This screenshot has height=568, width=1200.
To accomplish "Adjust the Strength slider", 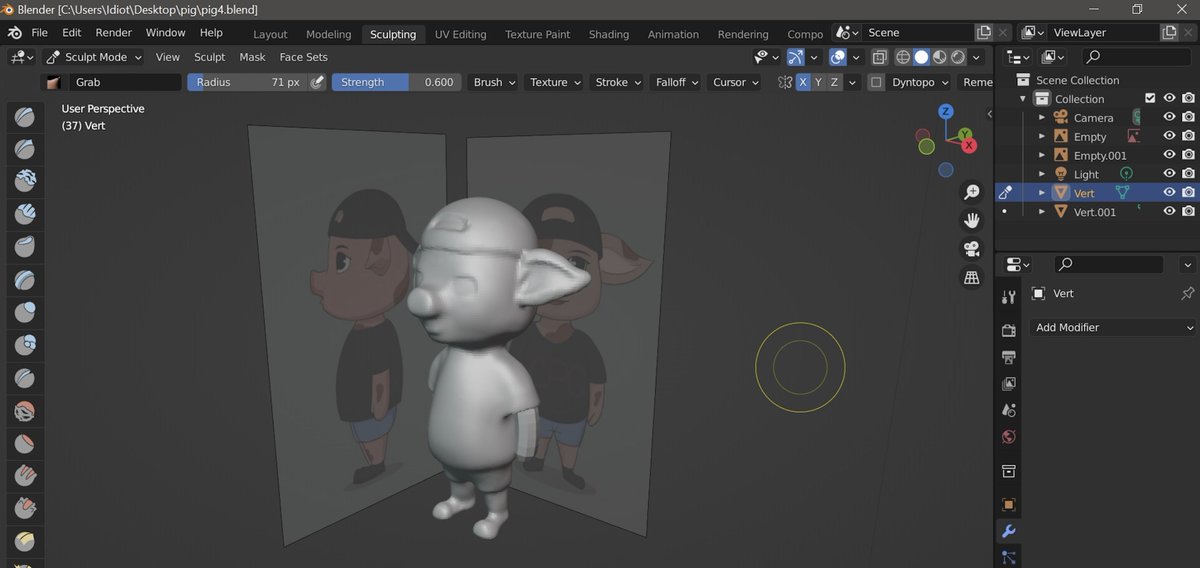I will tap(396, 82).
